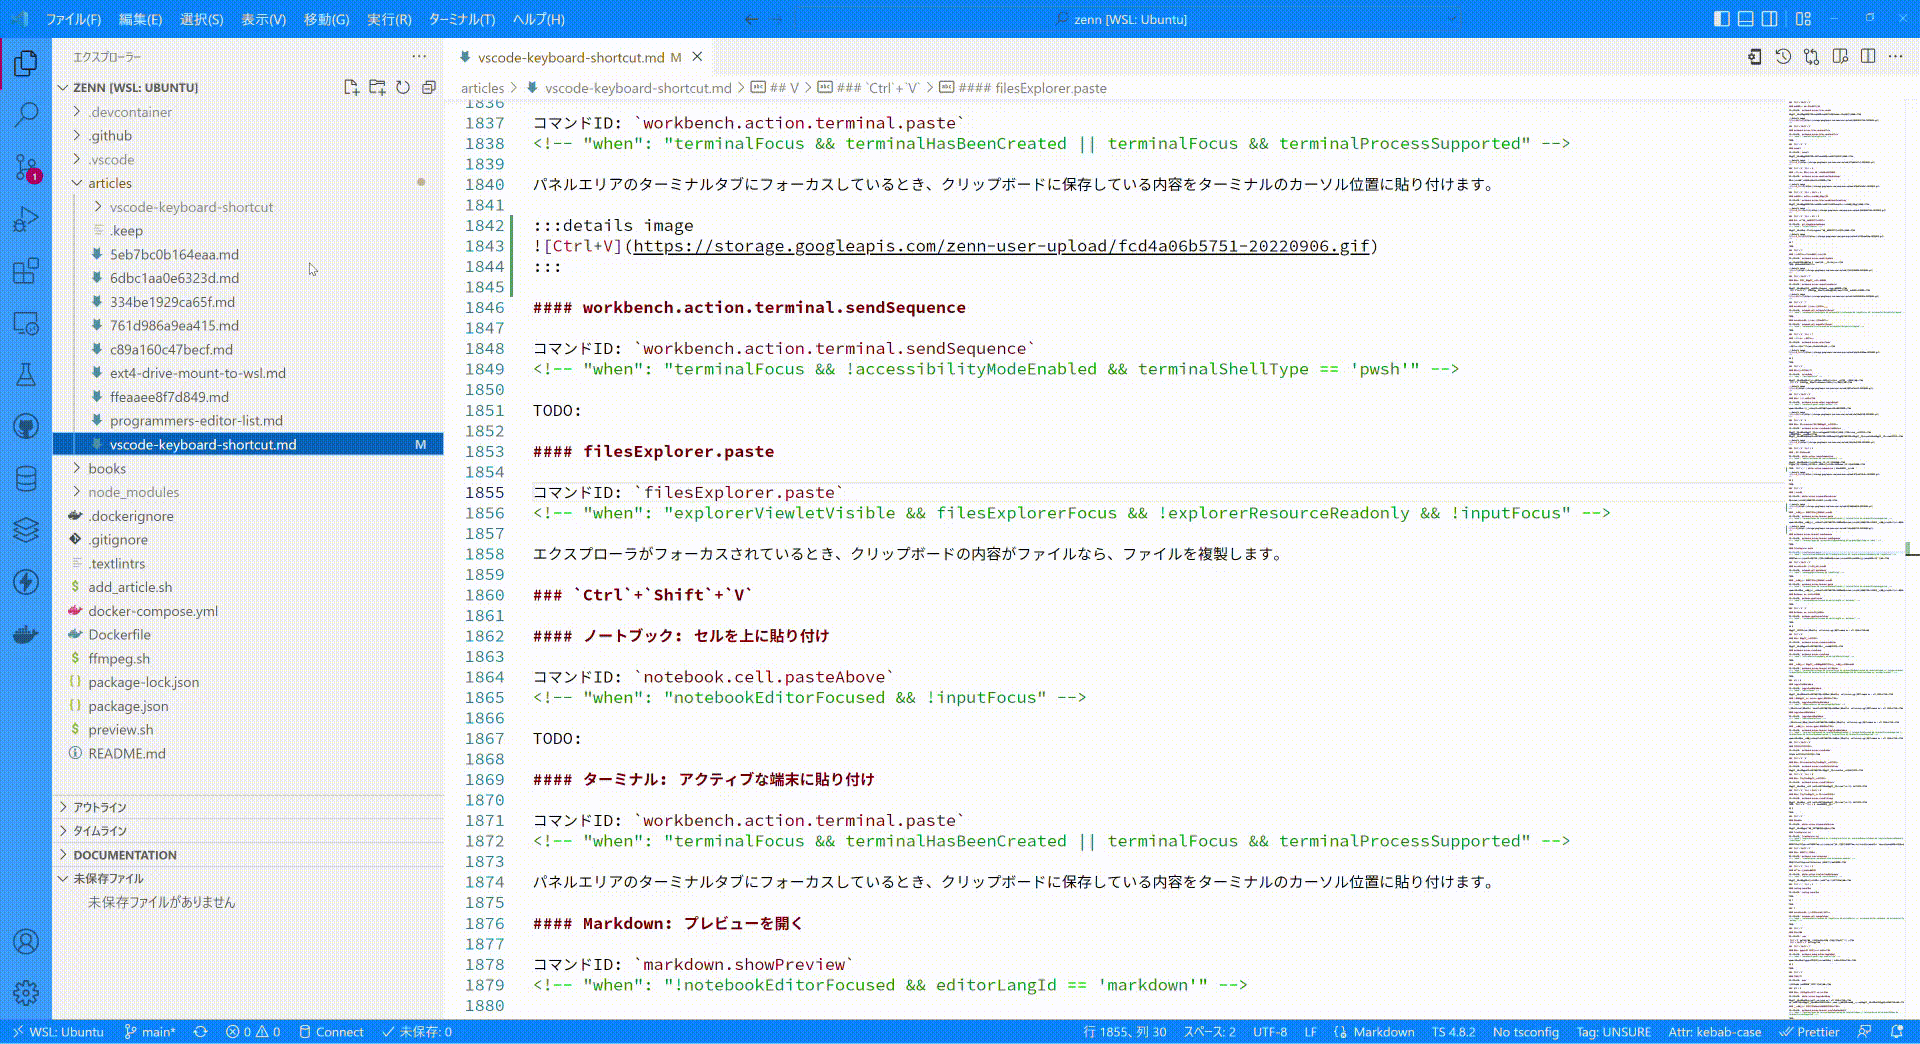Open the Search view in activity bar
Screen dimensions: 1920x1044
pyautogui.click(x=26, y=115)
